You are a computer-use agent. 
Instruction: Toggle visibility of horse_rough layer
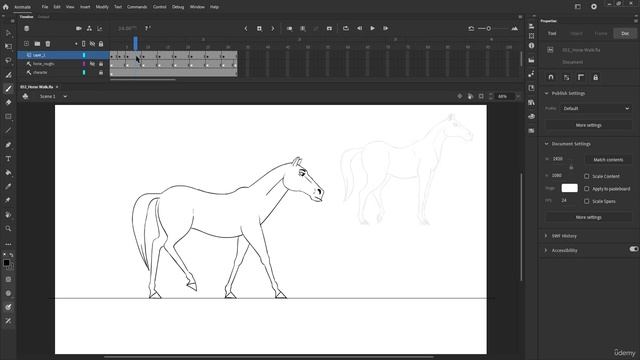click(x=92, y=64)
